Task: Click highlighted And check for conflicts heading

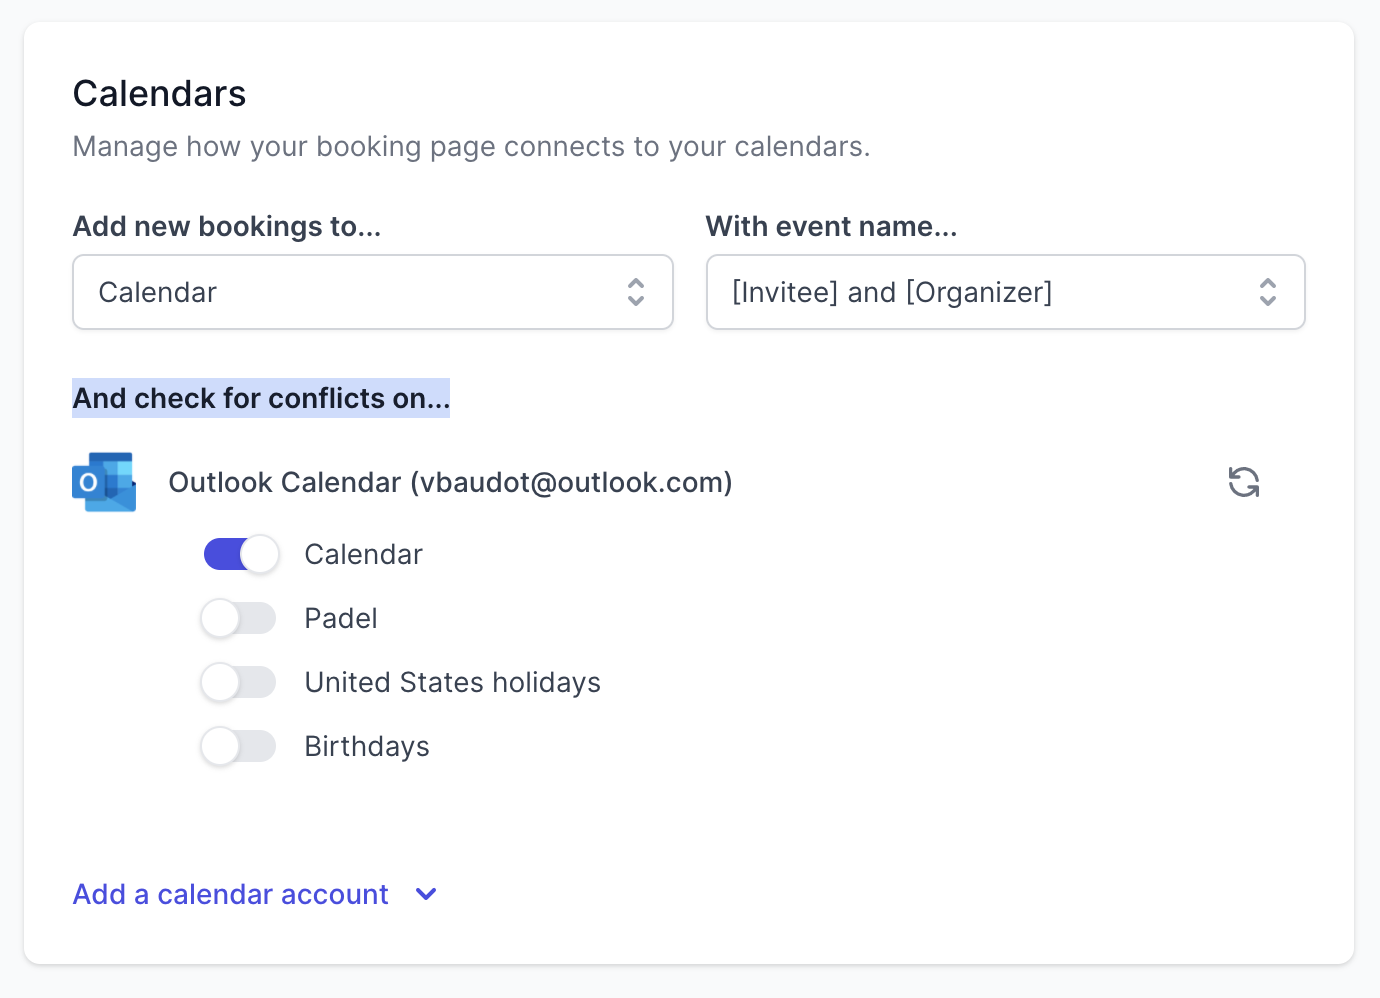Action: coord(261,398)
